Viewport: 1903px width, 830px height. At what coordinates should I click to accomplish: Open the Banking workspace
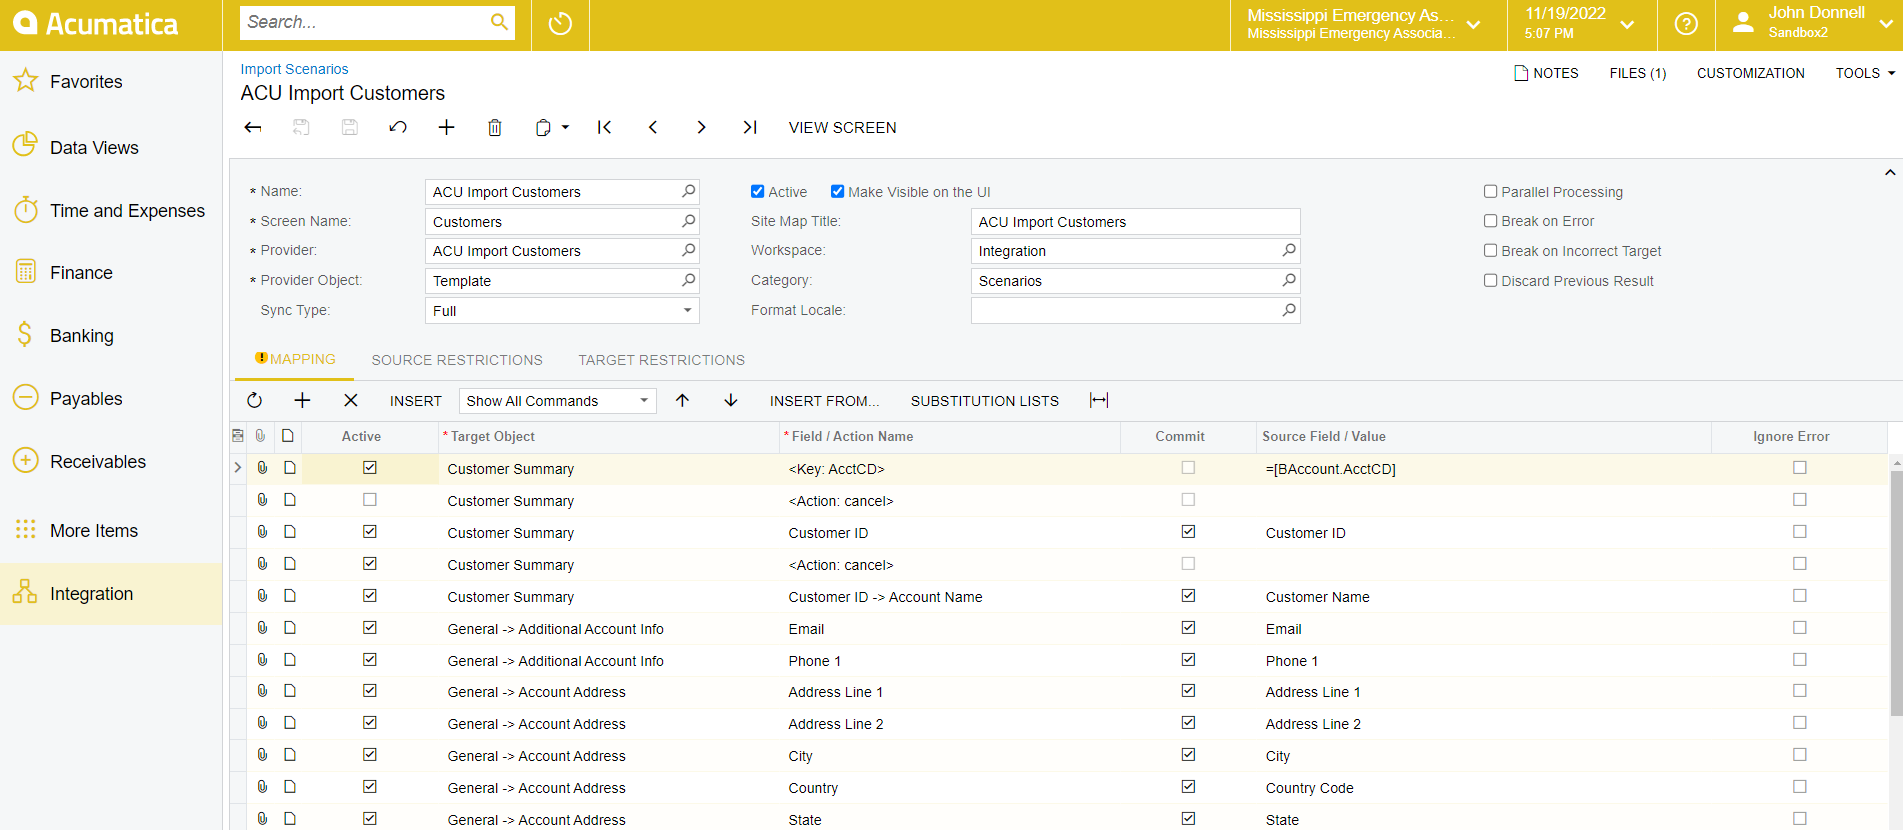111,336
